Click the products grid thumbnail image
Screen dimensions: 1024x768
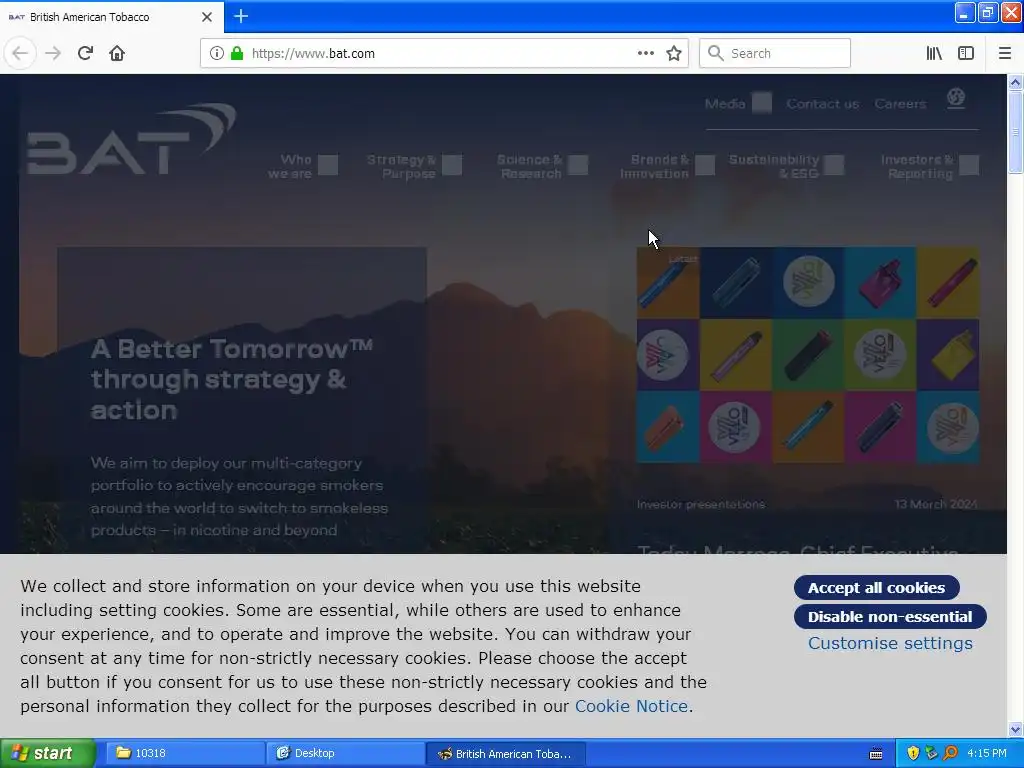pos(808,355)
